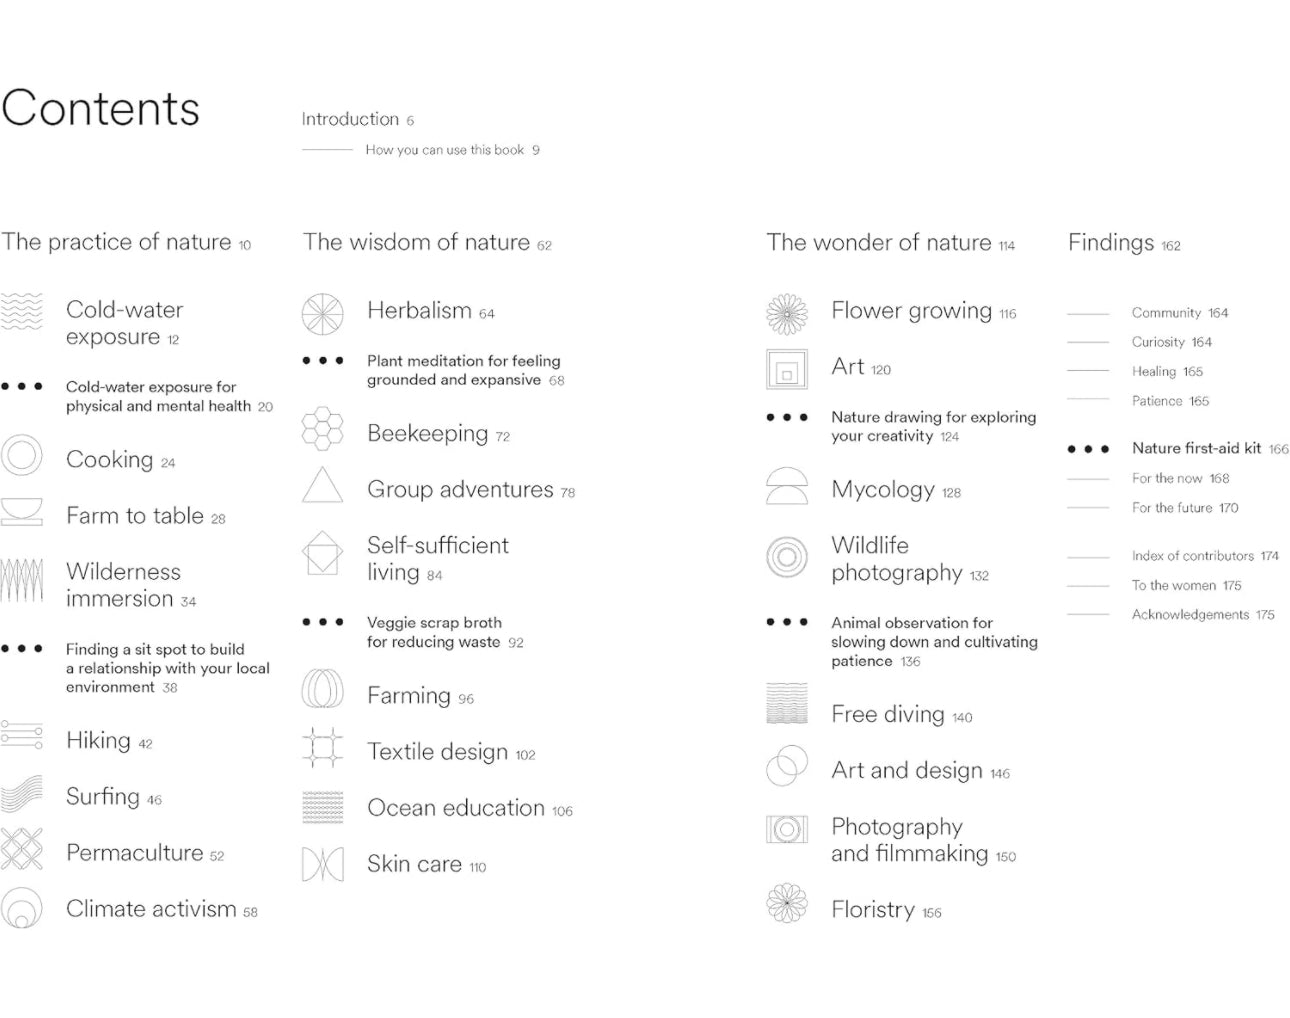This screenshot has width=1290, height=1018.
Task: Click the wavy lines icon for Cold-water exposure
Action: click(x=22, y=312)
